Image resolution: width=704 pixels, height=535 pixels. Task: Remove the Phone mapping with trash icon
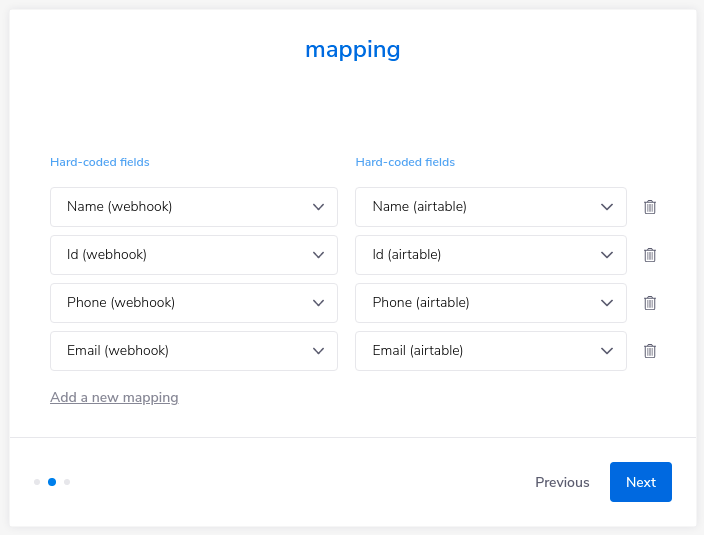[x=649, y=303]
